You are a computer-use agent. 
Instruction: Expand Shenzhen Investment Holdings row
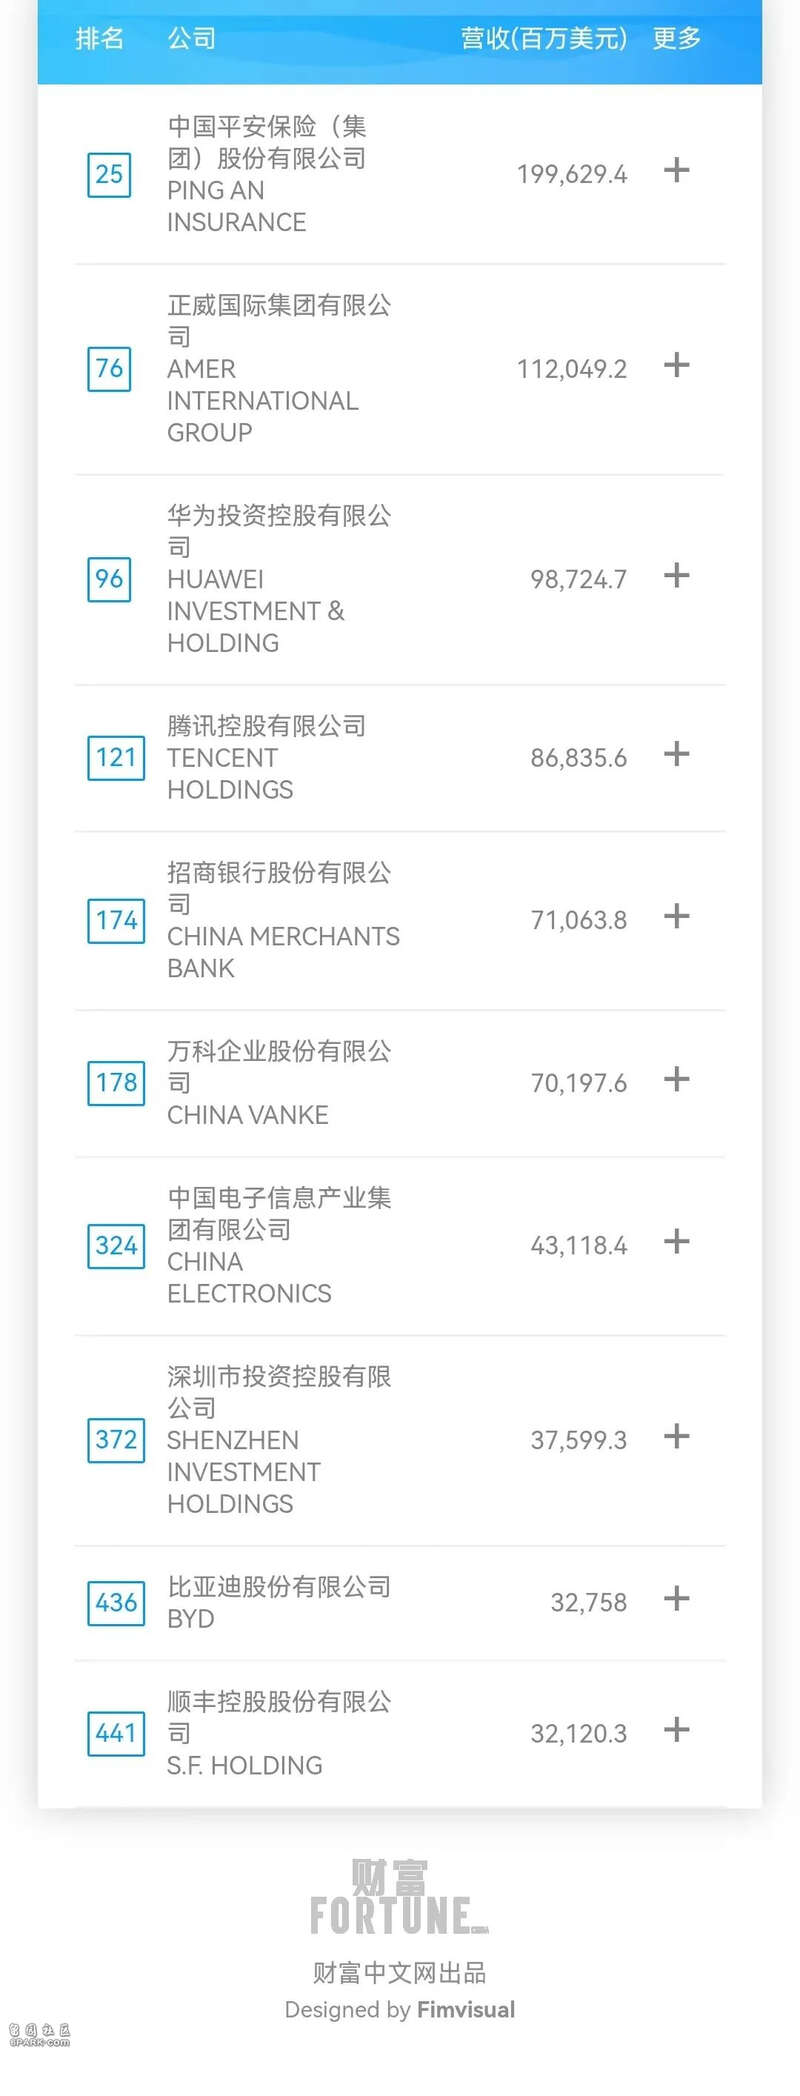[x=677, y=1437]
